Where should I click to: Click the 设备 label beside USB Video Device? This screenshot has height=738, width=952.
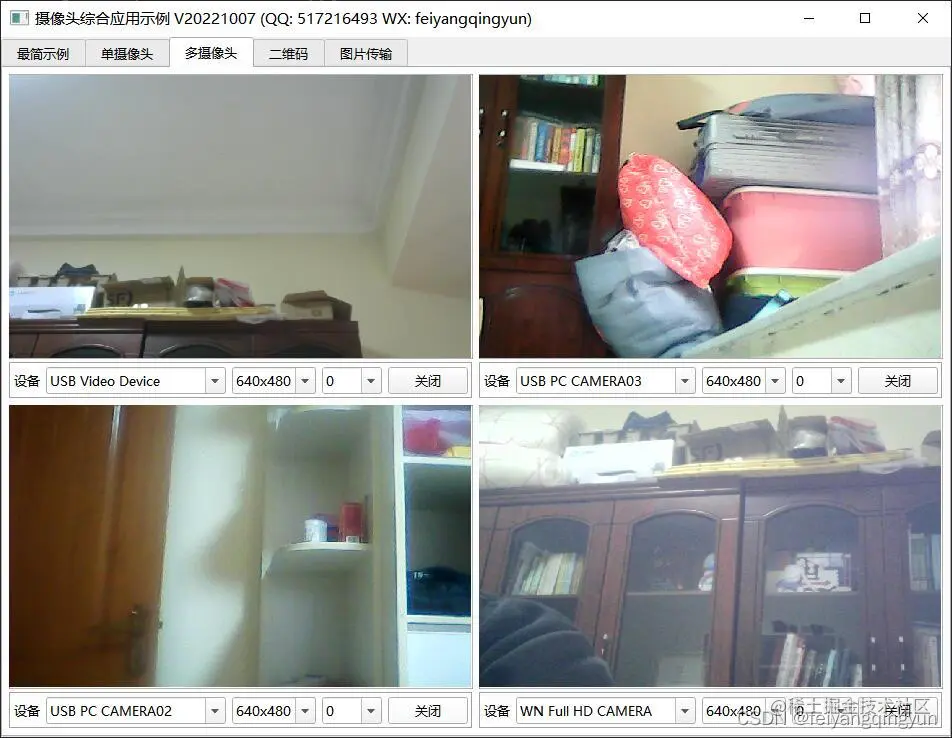27,381
